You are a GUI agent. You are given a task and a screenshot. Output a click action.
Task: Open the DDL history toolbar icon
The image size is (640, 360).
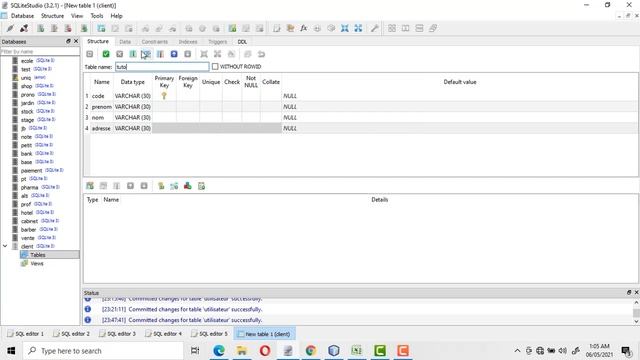point(290,28)
